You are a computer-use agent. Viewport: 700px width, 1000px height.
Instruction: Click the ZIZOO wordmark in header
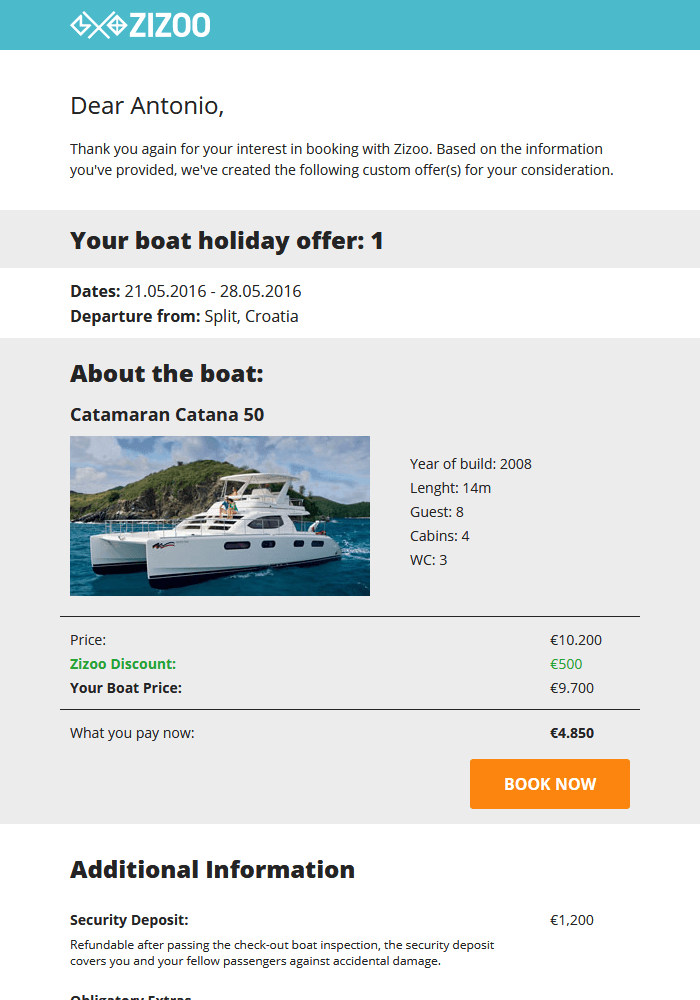coord(170,25)
